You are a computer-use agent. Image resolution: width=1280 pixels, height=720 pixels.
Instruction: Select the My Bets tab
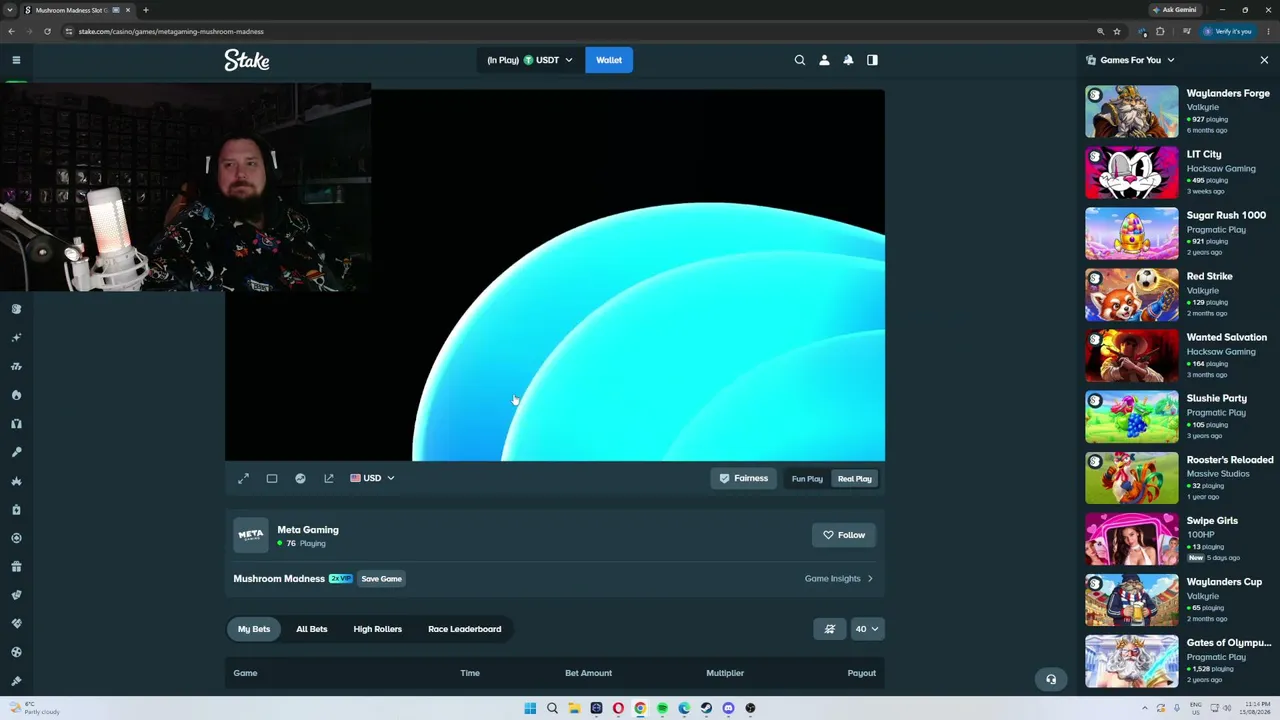pyautogui.click(x=254, y=629)
